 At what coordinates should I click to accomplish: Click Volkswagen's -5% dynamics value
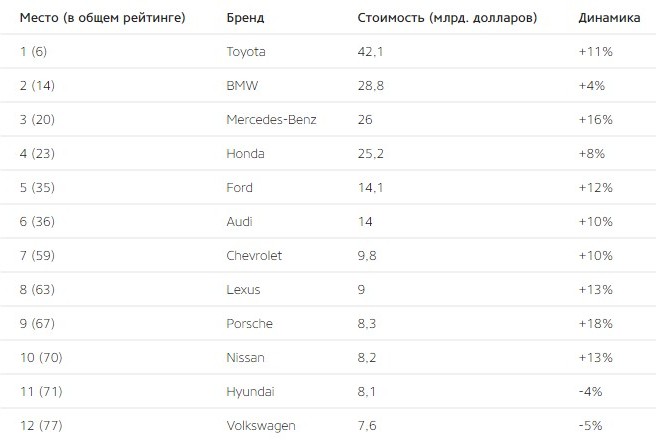[590, 425]
